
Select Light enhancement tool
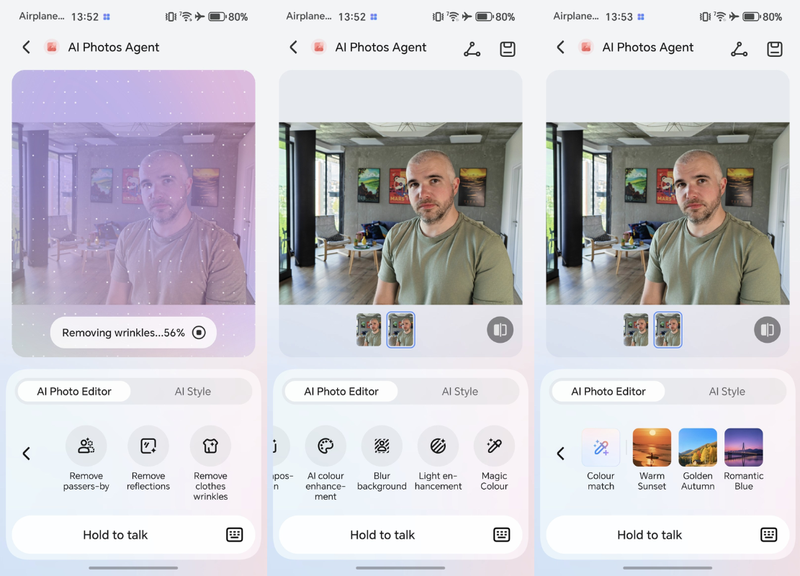click(x=438, y=458)
